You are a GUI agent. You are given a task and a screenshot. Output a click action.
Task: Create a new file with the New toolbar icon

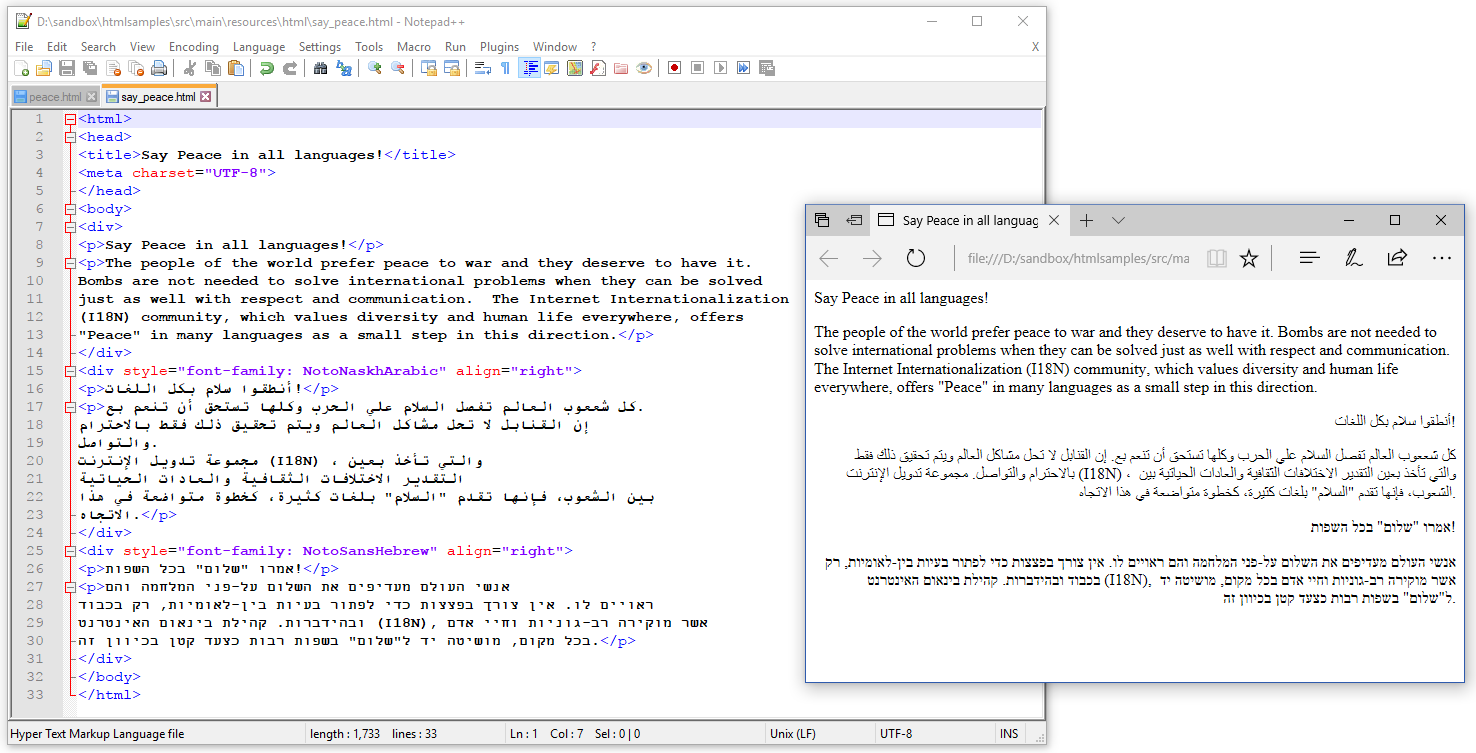(x=22, y=68)
